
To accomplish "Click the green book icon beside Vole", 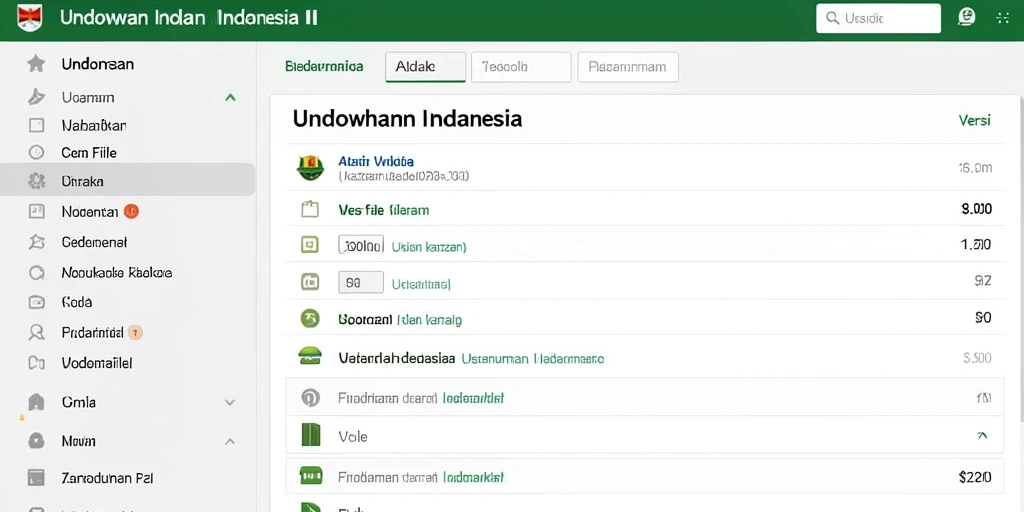I will coord(311,434).
